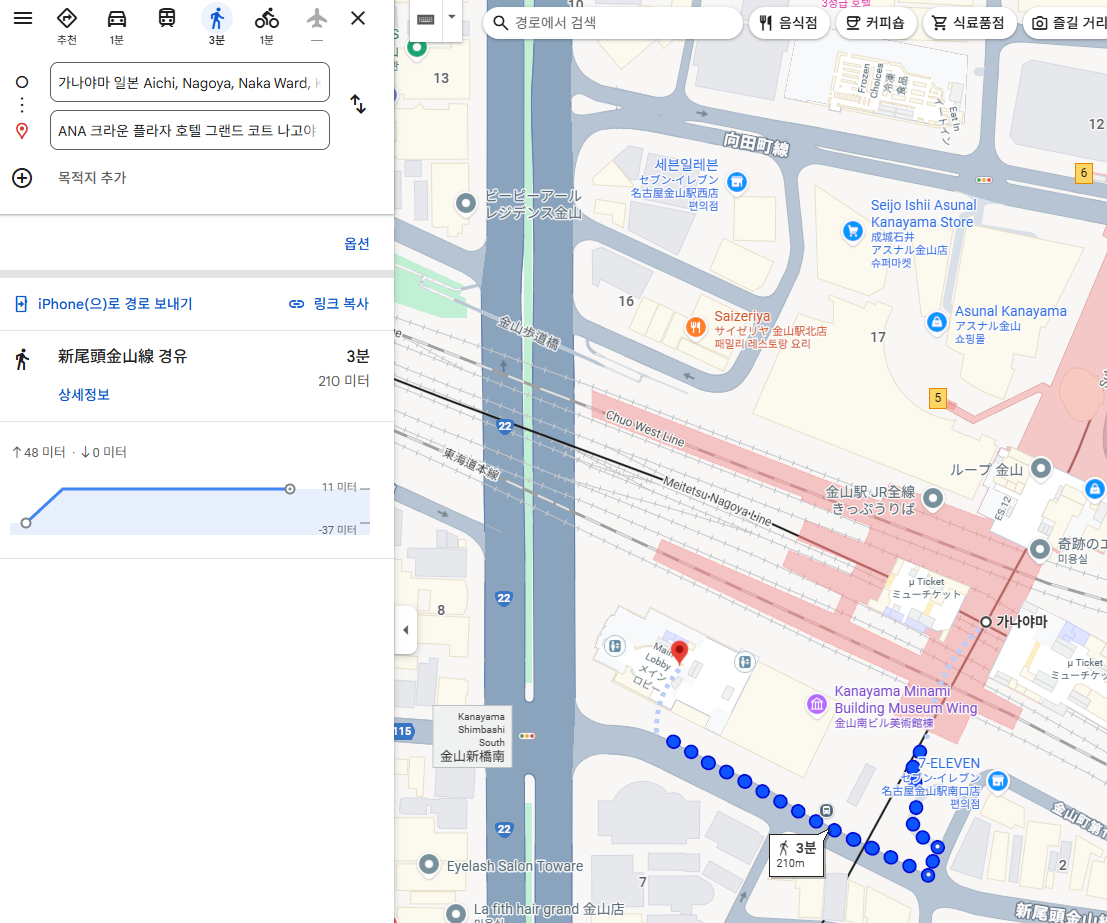
Task: Select walking mode showing 3분
Action: (x=217, y=25)
